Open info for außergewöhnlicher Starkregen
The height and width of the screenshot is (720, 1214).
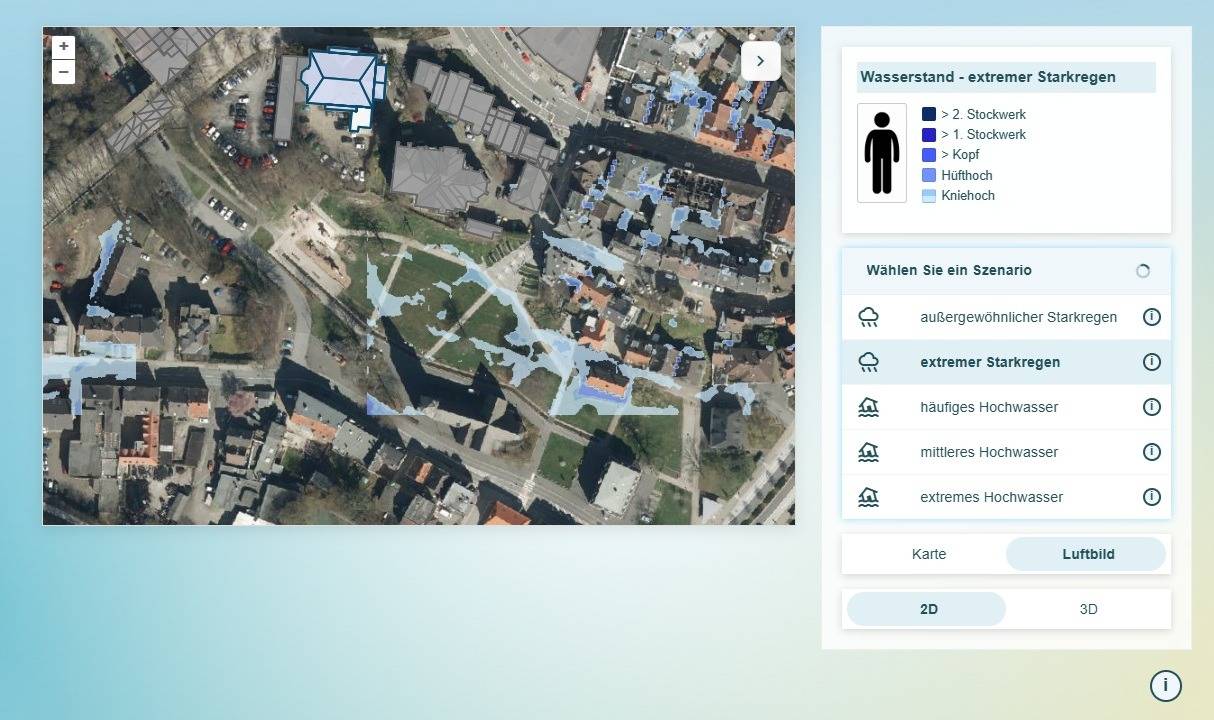coord(1151,317)
